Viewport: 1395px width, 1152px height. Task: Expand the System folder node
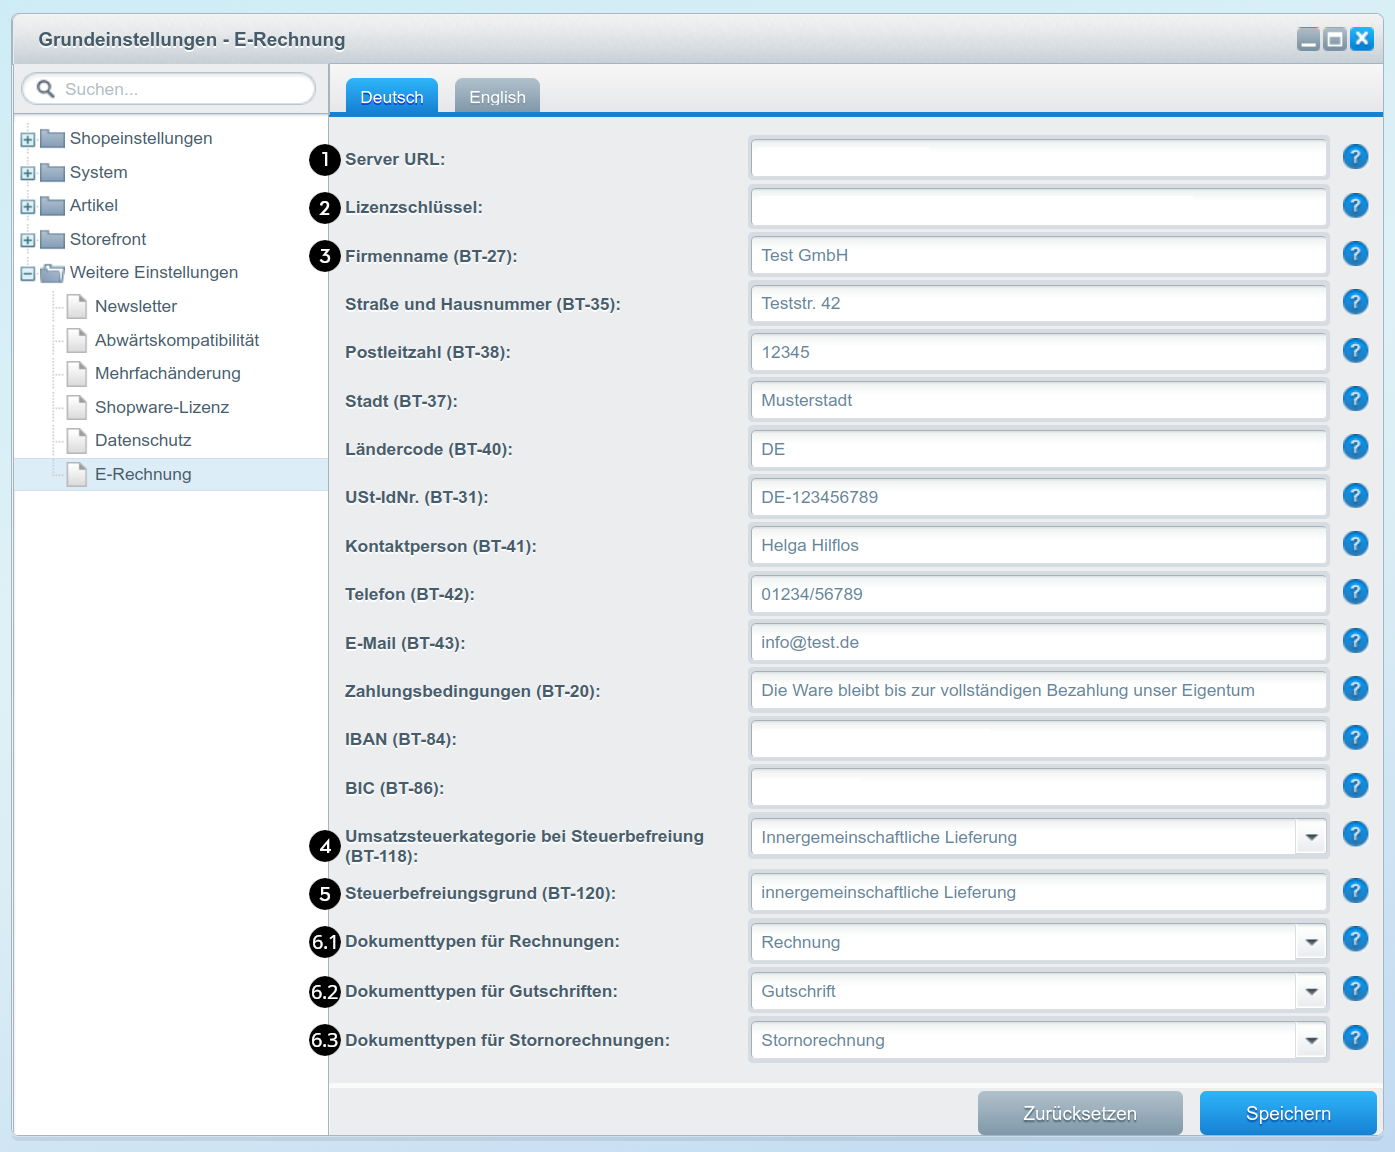click(x=28, y=173)
